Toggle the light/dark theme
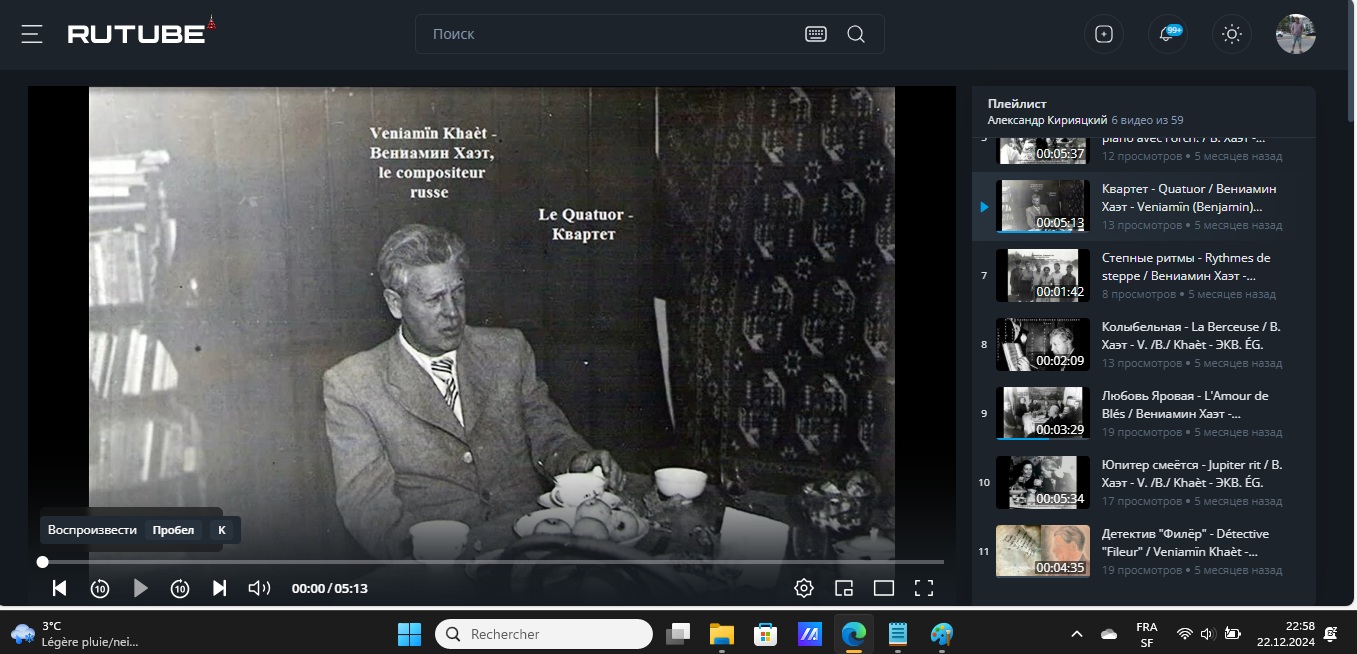This screenshot has height=654, width=1357. tap(1232, 34)
